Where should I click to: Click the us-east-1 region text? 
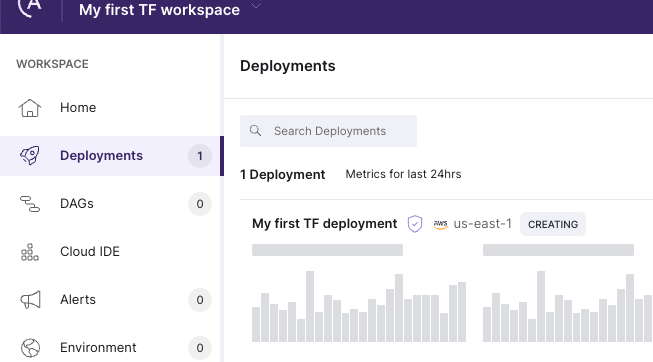tap(482, 224)
